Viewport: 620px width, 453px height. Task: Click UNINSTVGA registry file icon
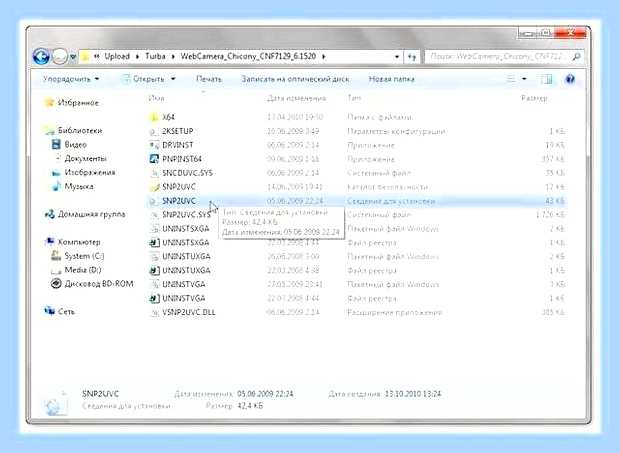(x=154, y=298)
